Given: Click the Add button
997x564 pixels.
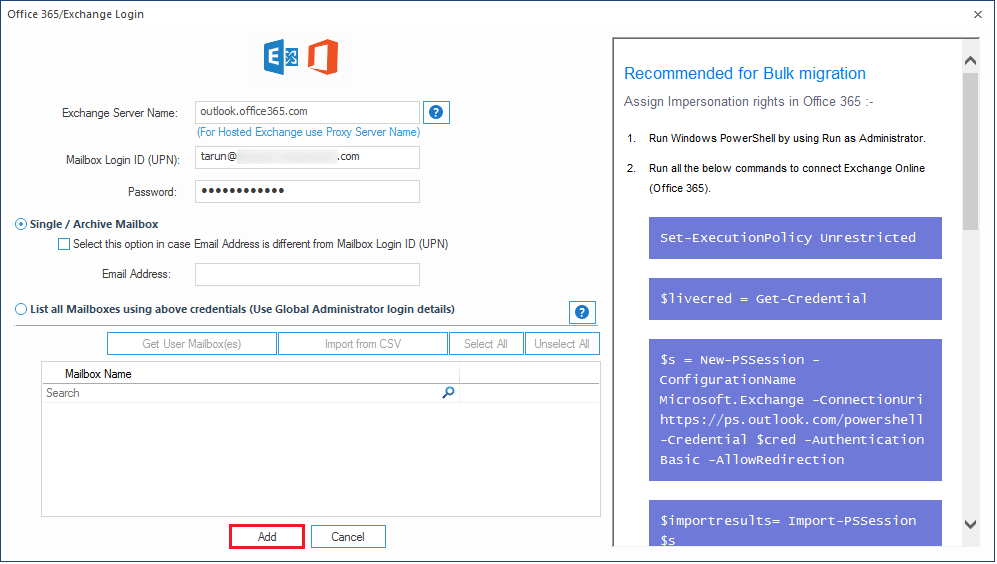Looking at the screenshot, I should pyautogui.click(x=267, y=537).
